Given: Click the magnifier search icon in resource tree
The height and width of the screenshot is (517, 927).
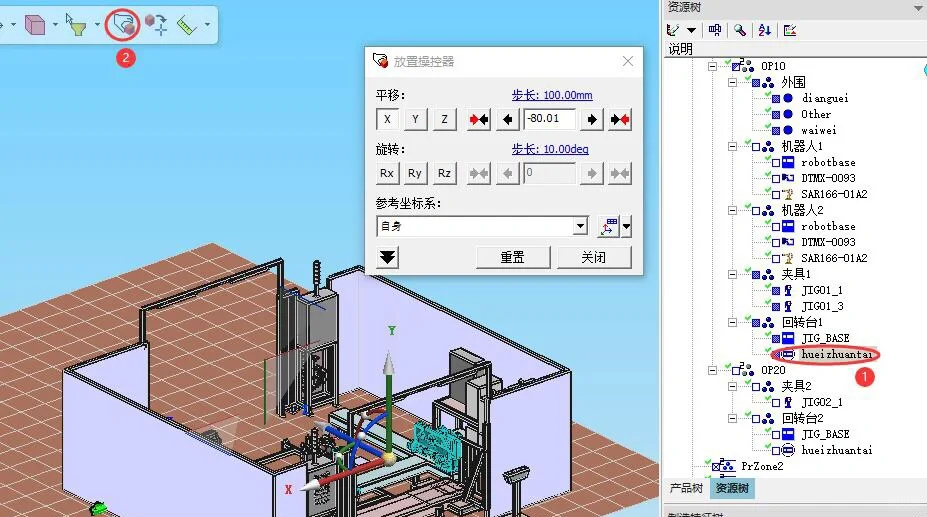Looking at the screenshot, I should click(740, 30).
